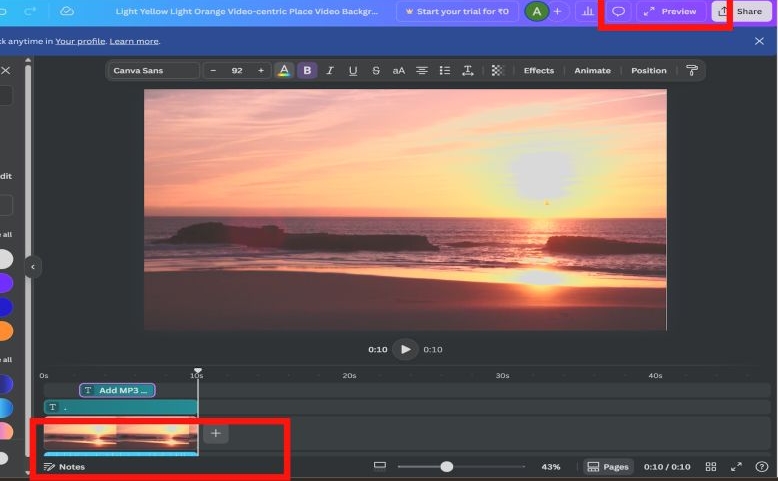This screenshot has width=778, height=481.
Task: Adjust the zoom slider handle
Action: 447,467
